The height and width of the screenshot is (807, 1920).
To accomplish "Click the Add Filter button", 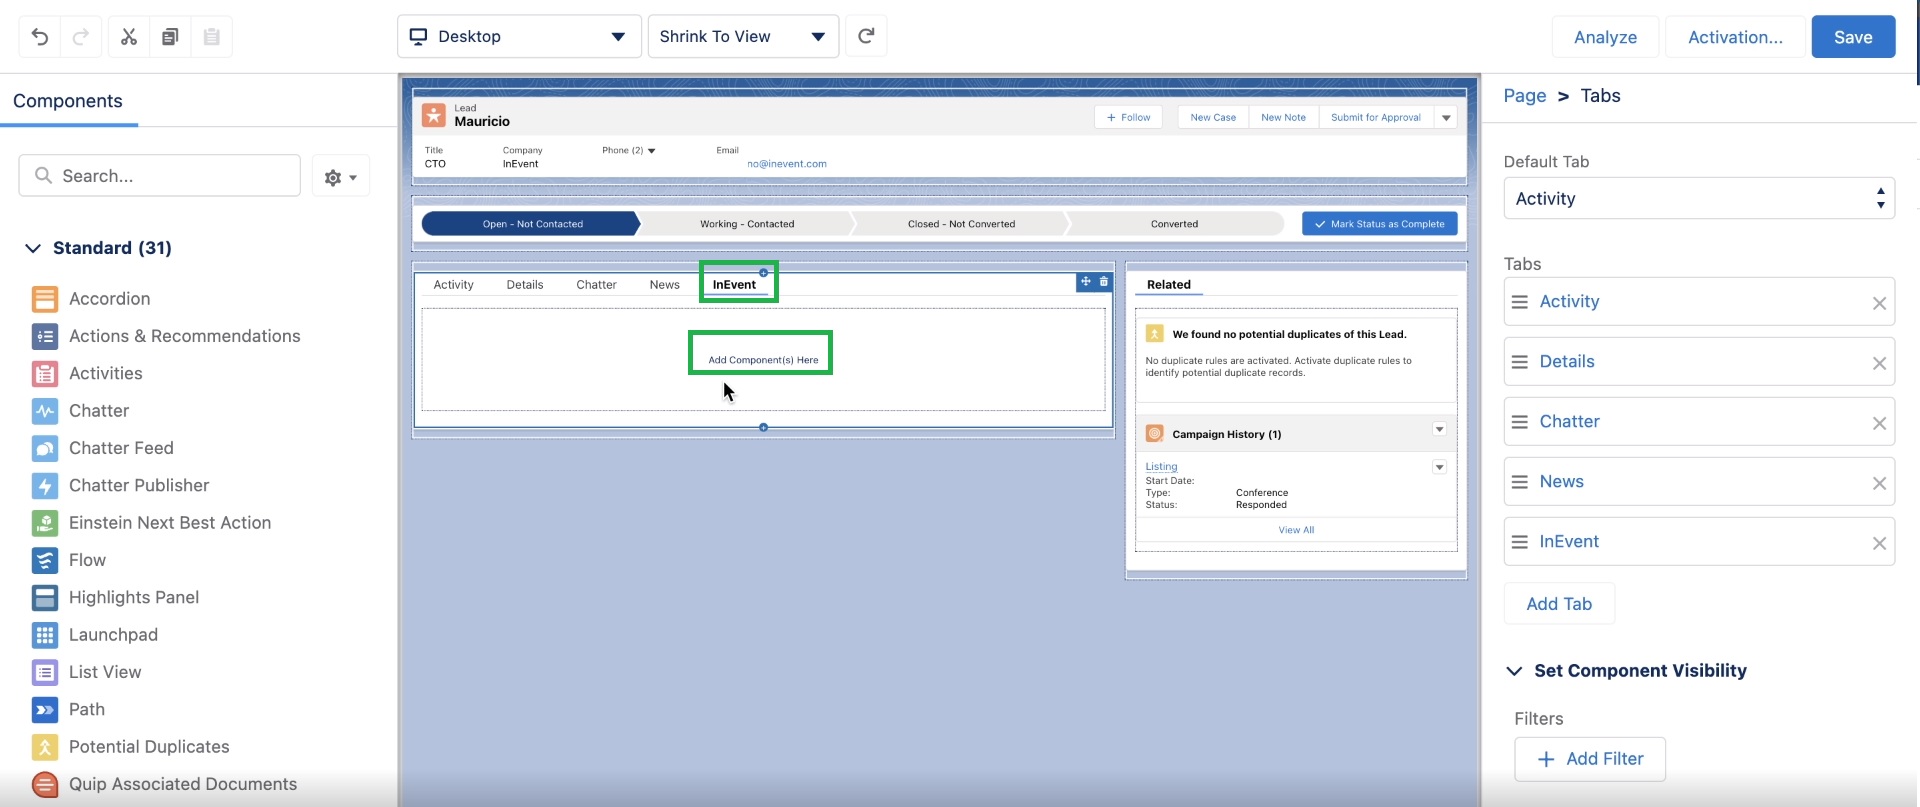I will 1590,759.
